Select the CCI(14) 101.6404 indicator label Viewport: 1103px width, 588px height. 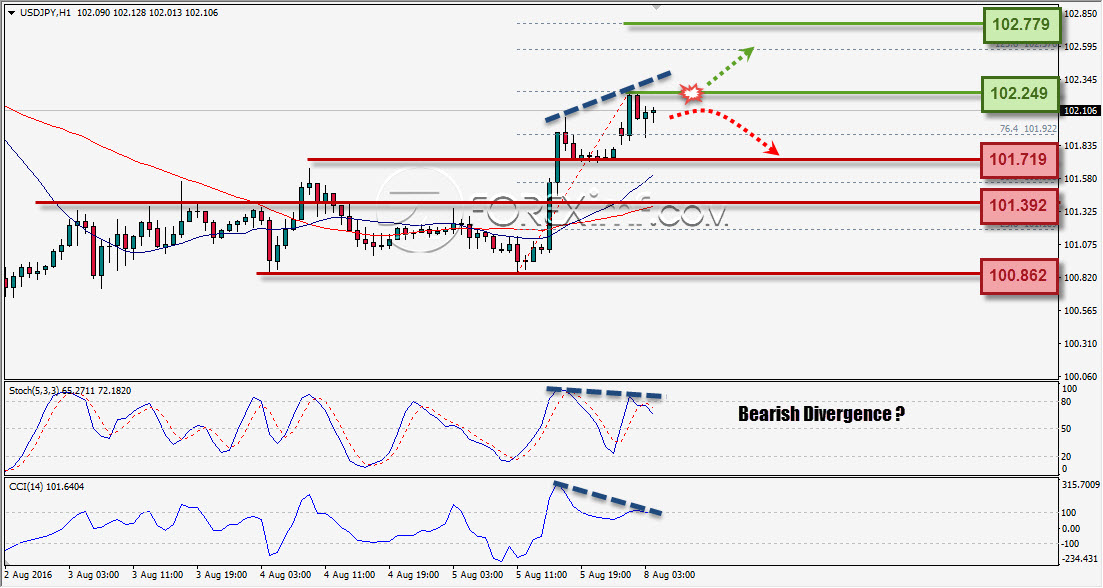(x=46, y=486)
